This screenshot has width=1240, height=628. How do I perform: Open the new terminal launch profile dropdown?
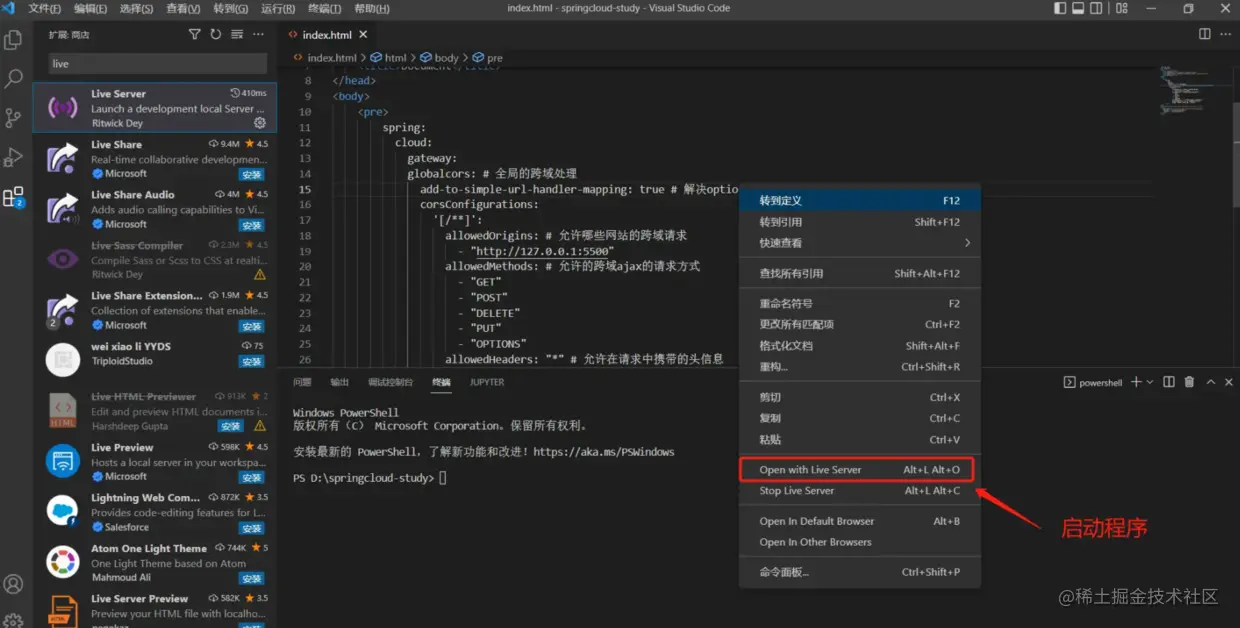click(1150, 382)
